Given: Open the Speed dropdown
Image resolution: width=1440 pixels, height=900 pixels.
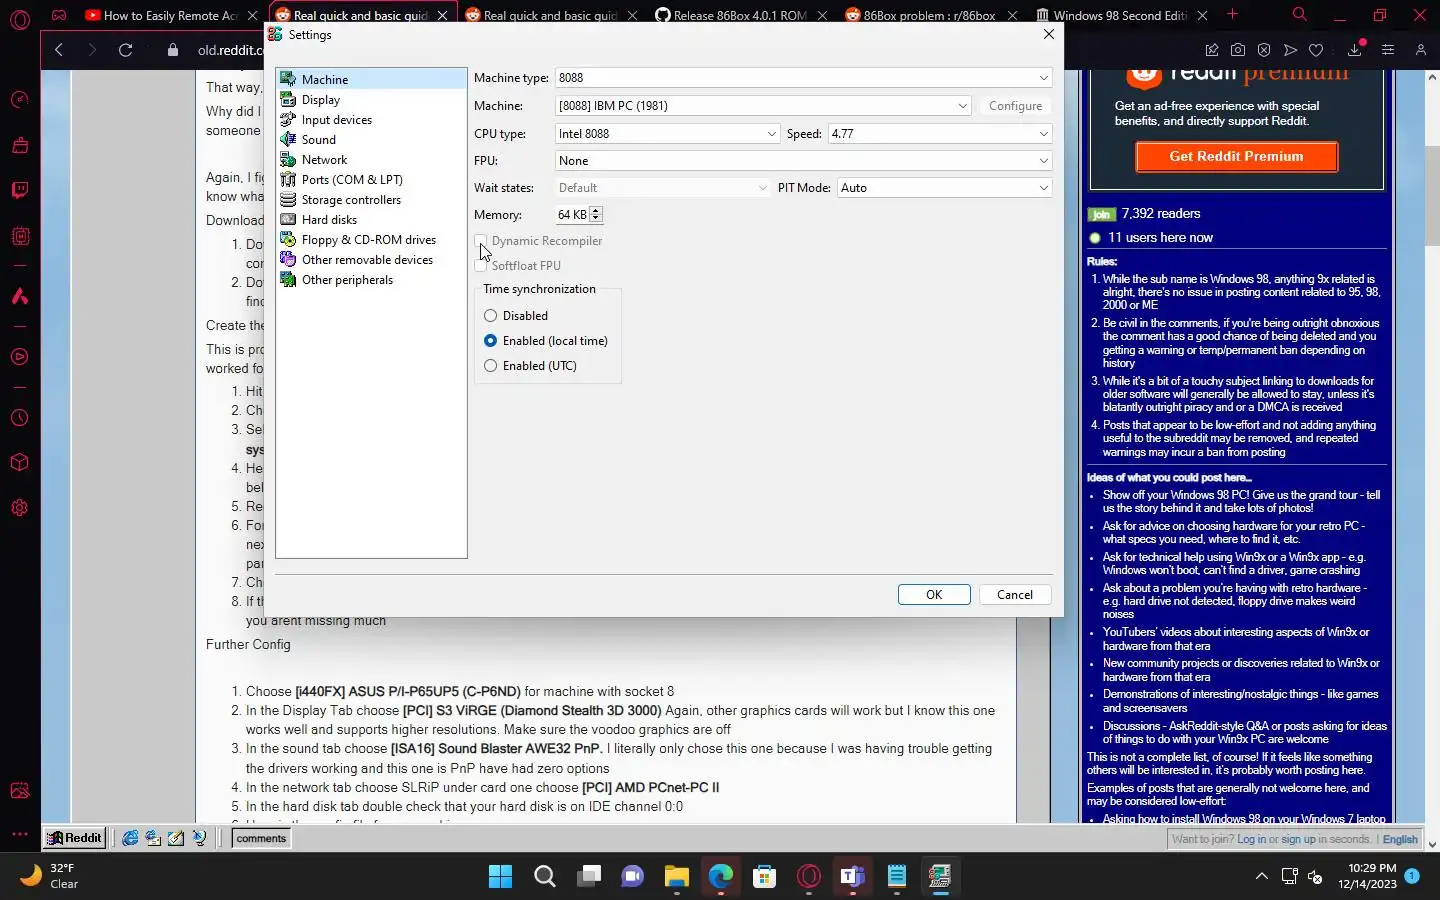Looking at the screenshot, I should click(x=939, y=134).
